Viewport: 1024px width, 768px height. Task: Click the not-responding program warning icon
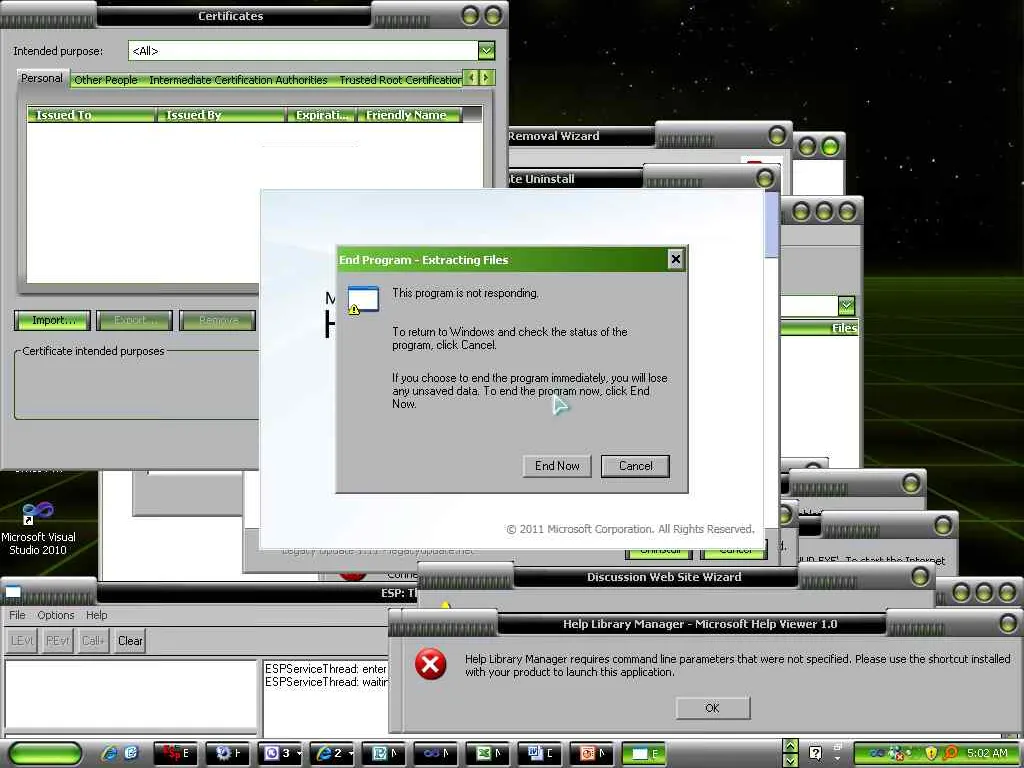[363, 300]
